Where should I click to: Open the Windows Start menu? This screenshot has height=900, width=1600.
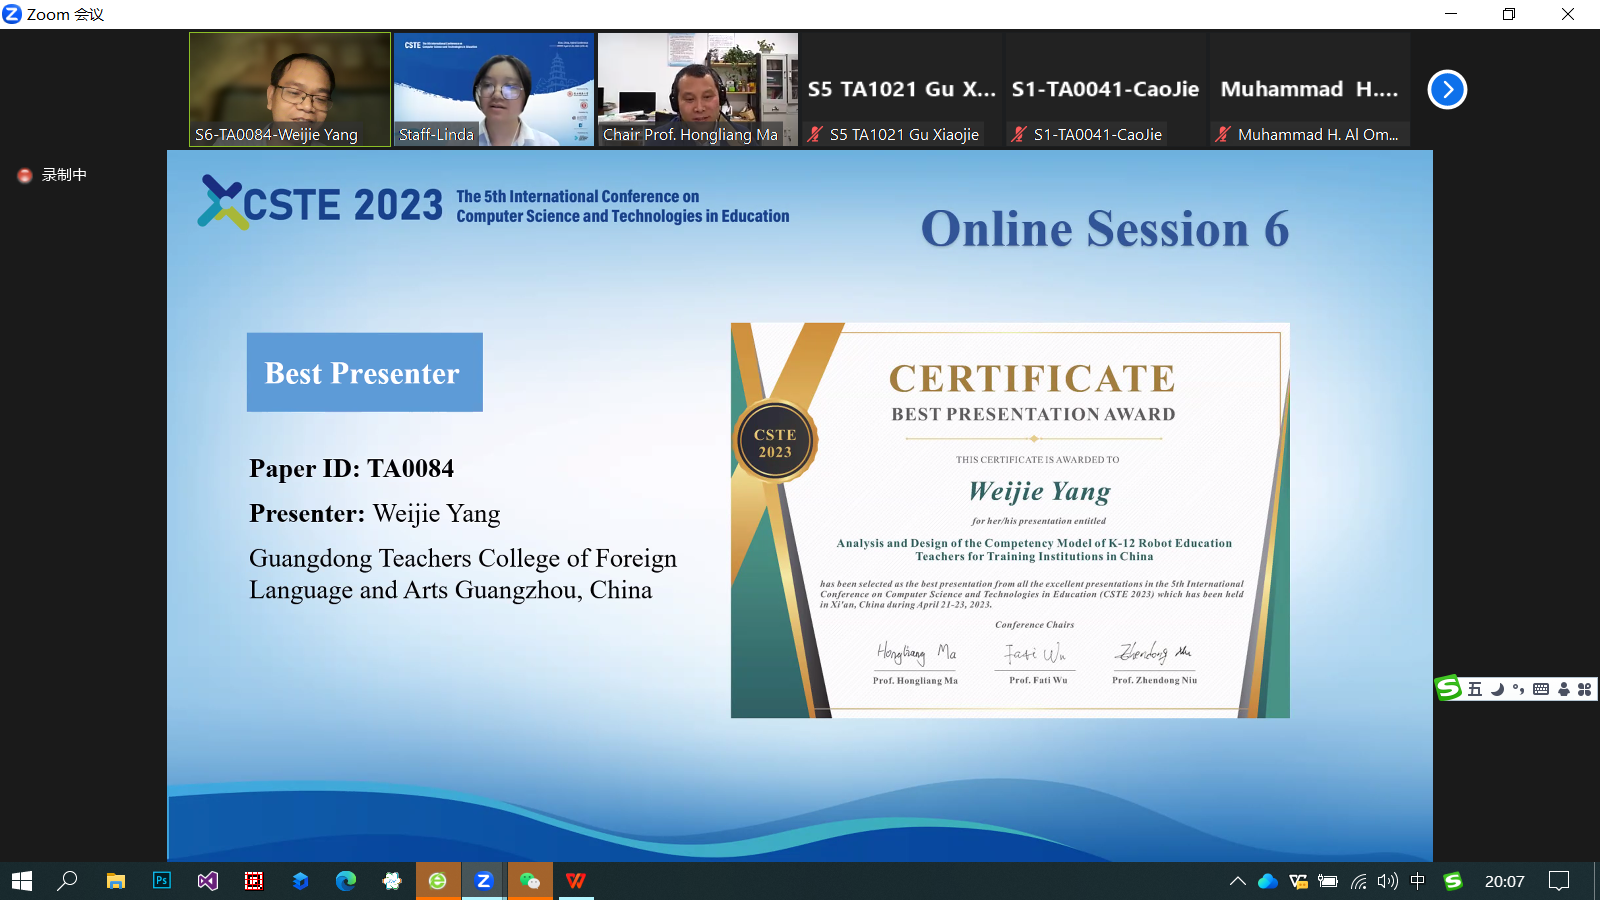pyautogui.click(x=22, y=881)
